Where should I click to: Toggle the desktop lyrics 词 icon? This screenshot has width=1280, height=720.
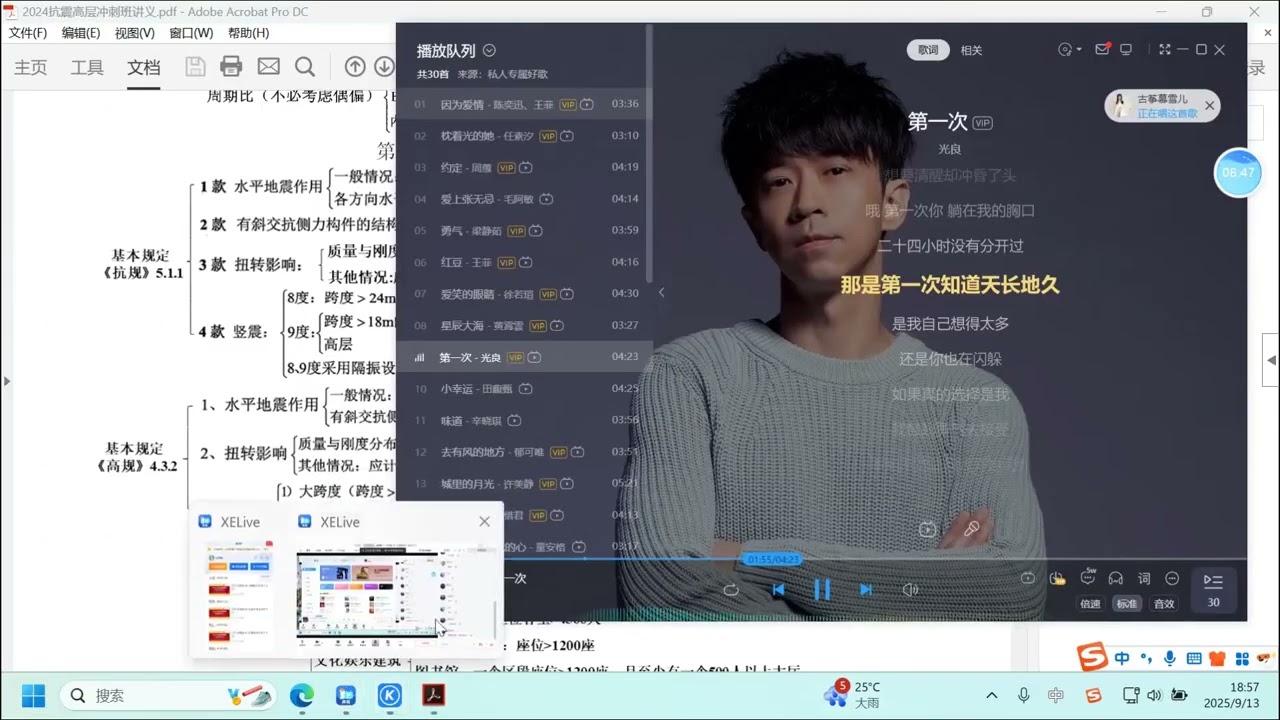click(1144, 578)
